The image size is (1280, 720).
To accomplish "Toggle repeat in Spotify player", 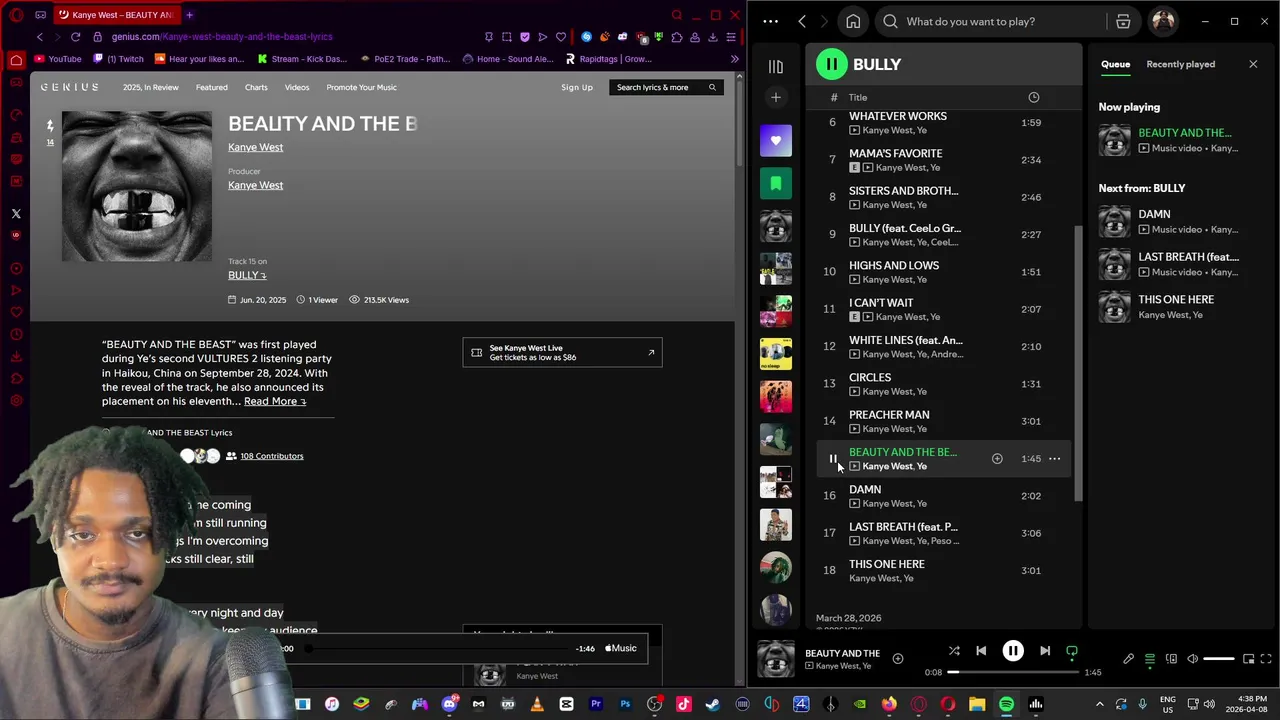I will click(x=1072, y=651).
